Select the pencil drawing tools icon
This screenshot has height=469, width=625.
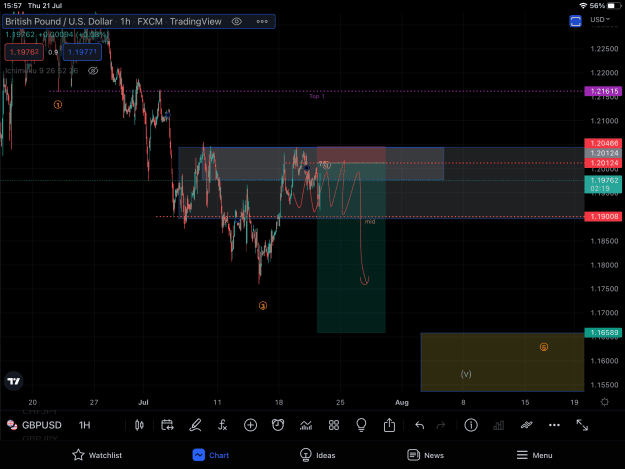[195, 425]
